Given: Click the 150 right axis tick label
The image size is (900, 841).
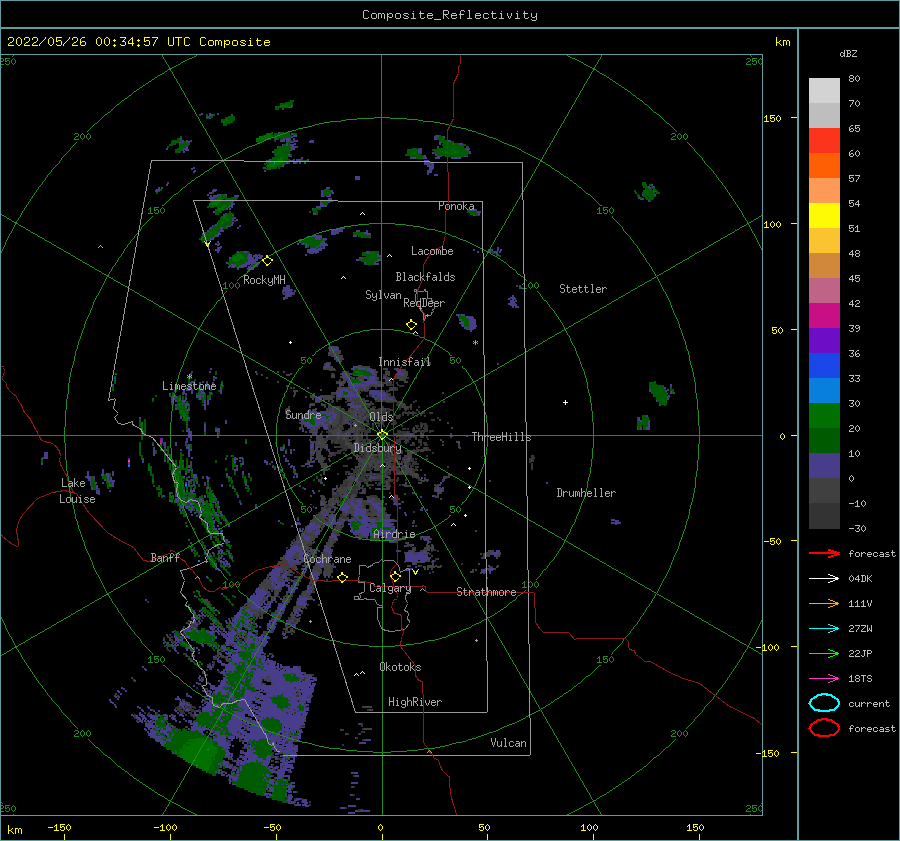Looking at the screenshot, I should click(772, 118).
